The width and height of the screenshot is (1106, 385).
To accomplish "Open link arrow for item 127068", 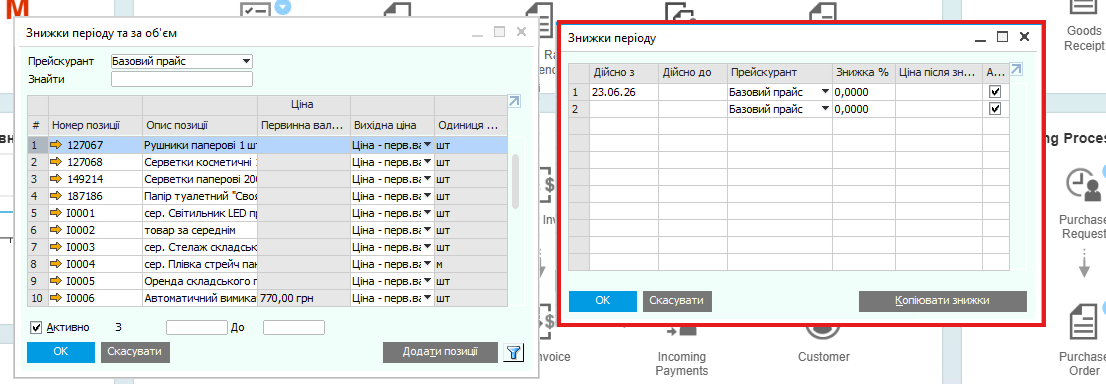I will (x=57, y=162).
